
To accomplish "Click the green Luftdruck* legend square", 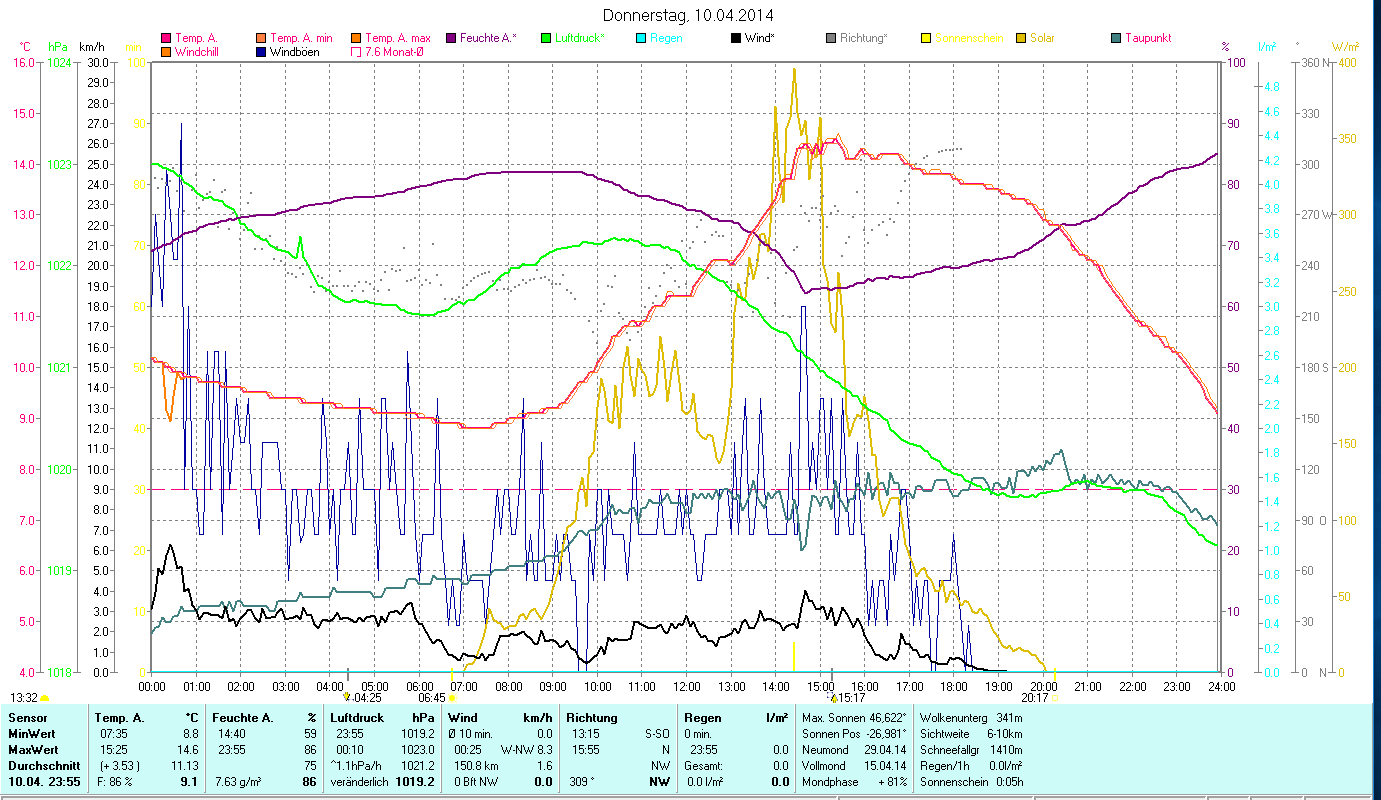I will click(546, 38).
